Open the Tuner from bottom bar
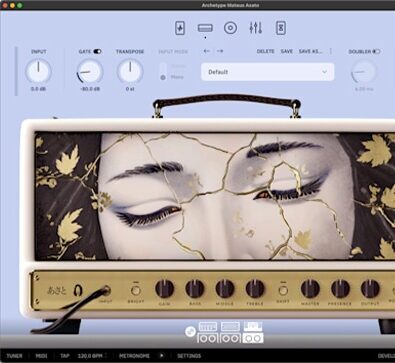This screenshot has width=395, height=363. [x=15, y=356]
